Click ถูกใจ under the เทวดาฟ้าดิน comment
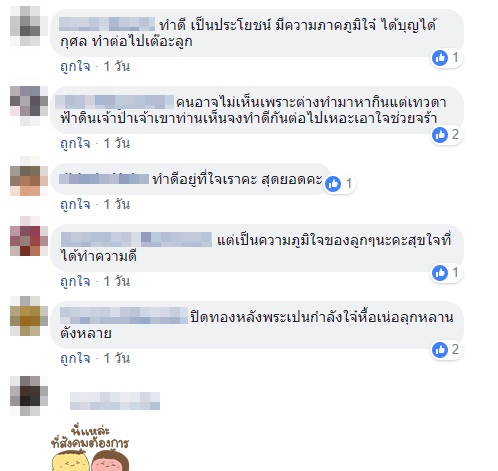 pos(75,143)
